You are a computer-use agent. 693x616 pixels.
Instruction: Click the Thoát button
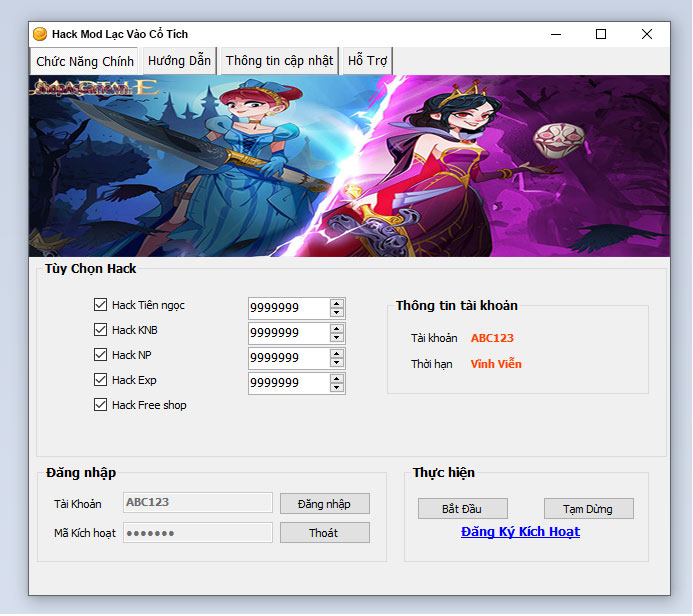pos(324,533)
